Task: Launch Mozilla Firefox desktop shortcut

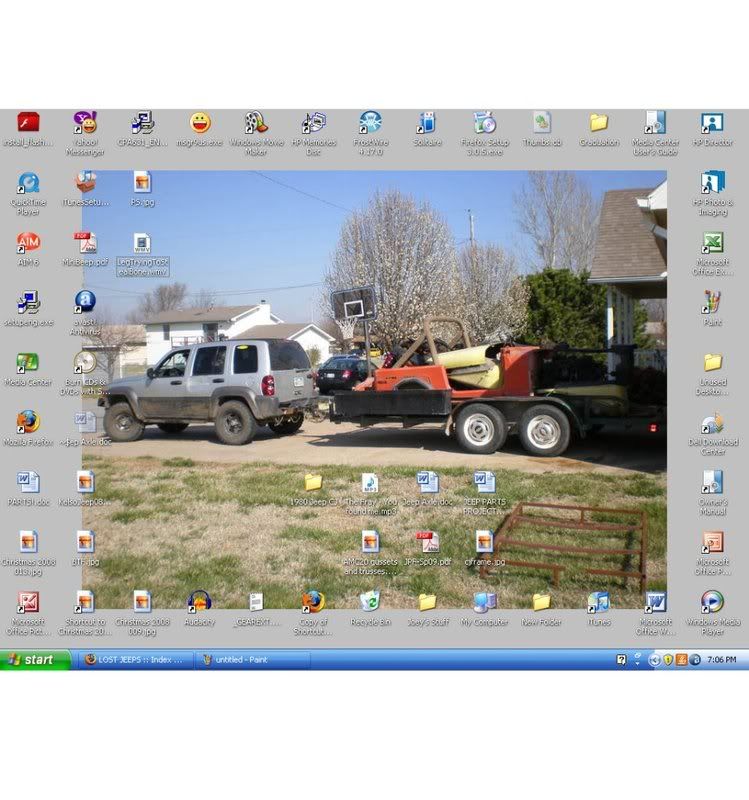Action: [x=28, y=422]
